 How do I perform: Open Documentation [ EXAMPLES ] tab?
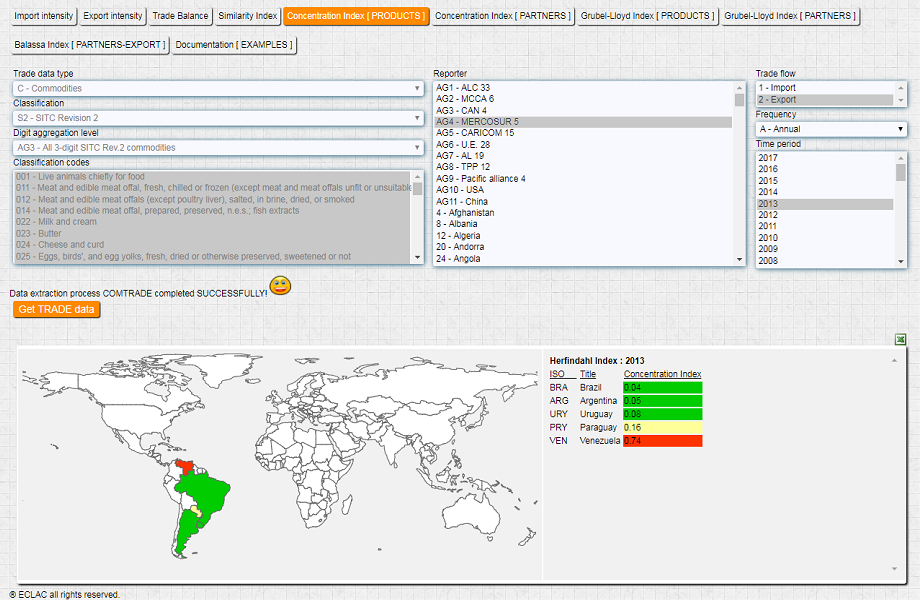[x=235, y=45]
